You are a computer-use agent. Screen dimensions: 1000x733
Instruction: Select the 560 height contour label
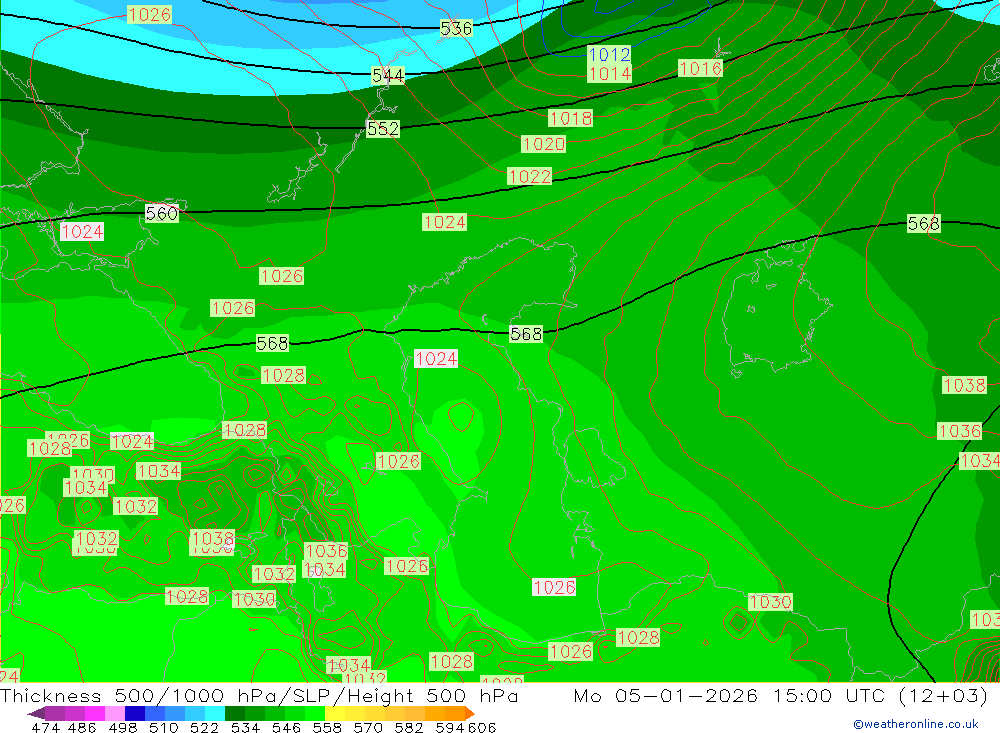(161, 213)
